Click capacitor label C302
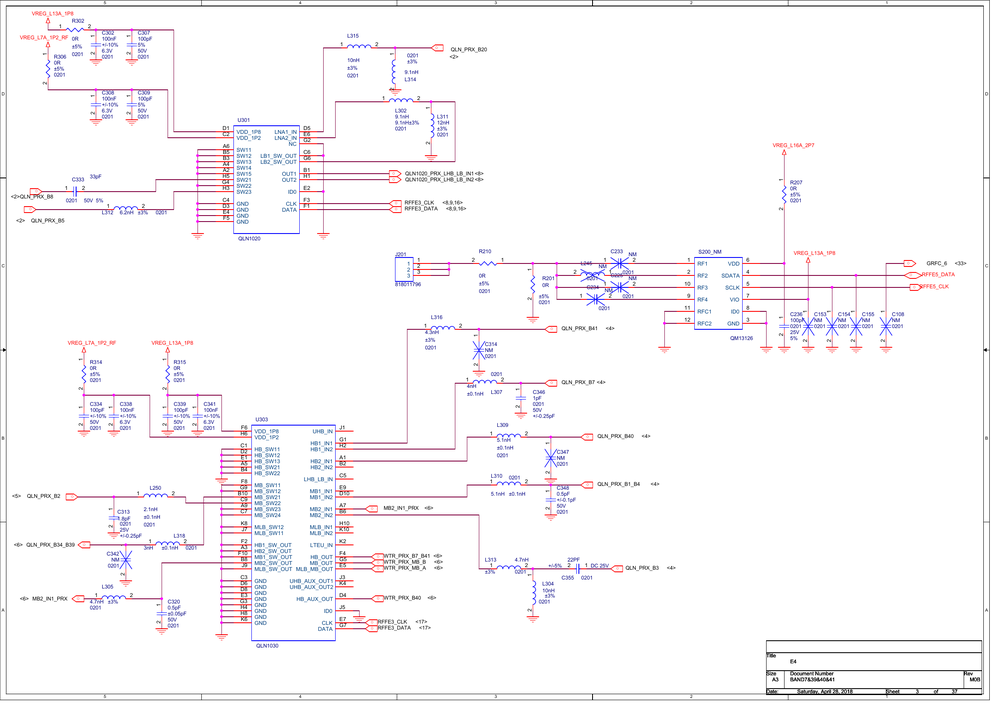The width and height of the screenshot is (1000, 707). [108, 33]
